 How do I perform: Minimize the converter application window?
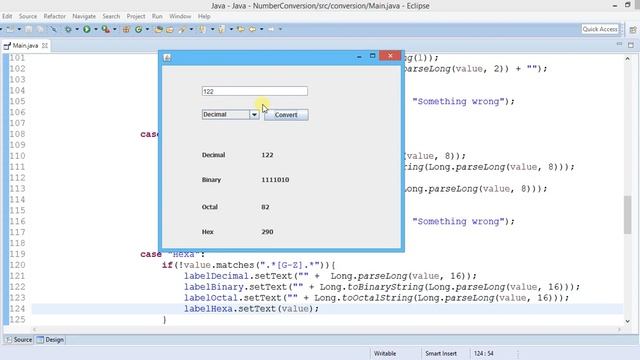pyautogui.click(x=359, y=56)
